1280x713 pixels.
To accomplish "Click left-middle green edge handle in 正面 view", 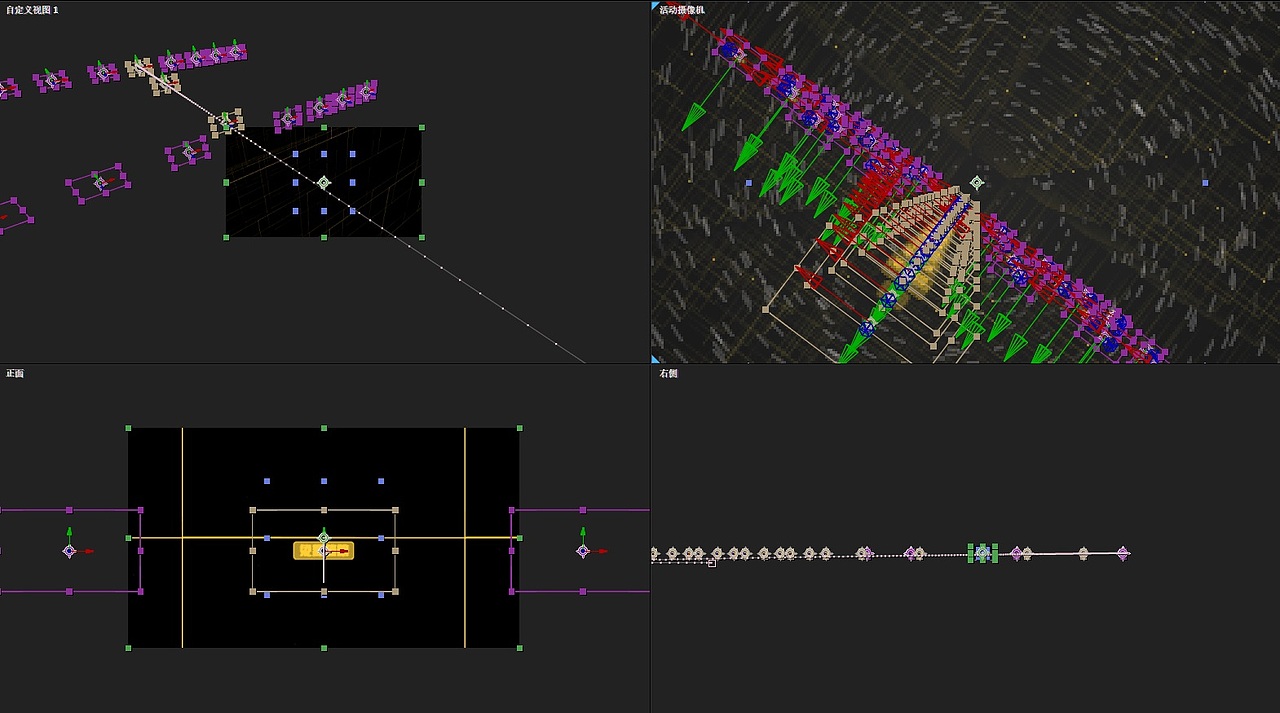I will pyautogui.click(x=128, y=538).
